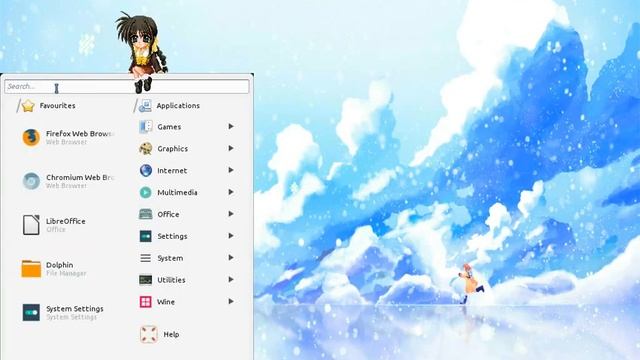Expand the Games submenu arrow

coord(231,127)
